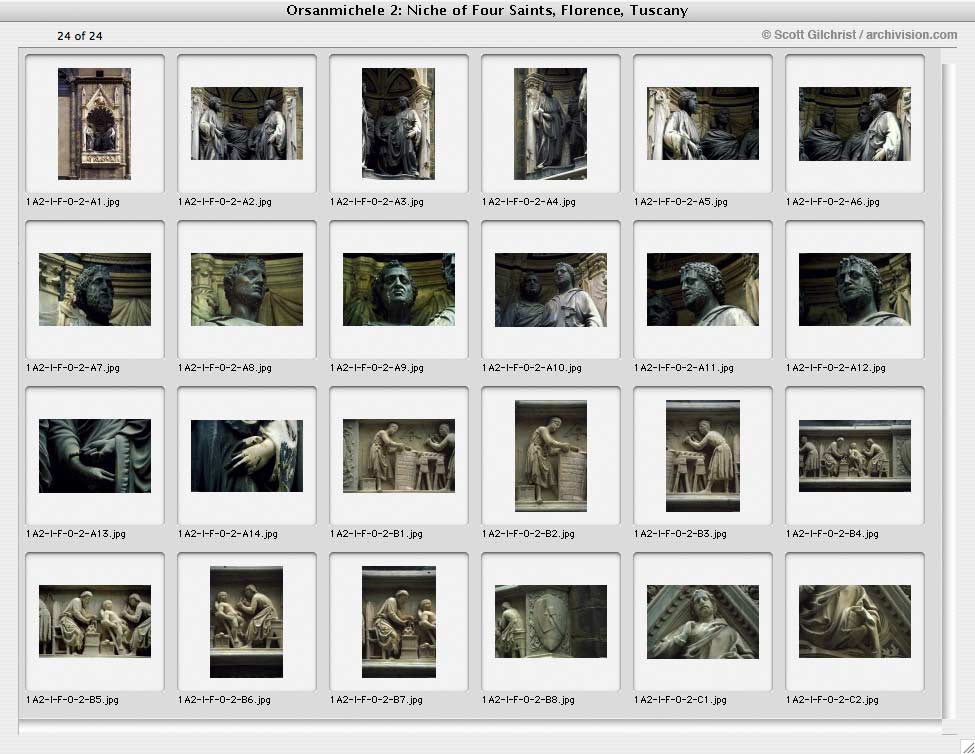The height and width of the screenshot is (754, 975).
Task: Click the filename text 1A2-I-F-O-2-A3.jpg
Action: click(x=377, y=201)
